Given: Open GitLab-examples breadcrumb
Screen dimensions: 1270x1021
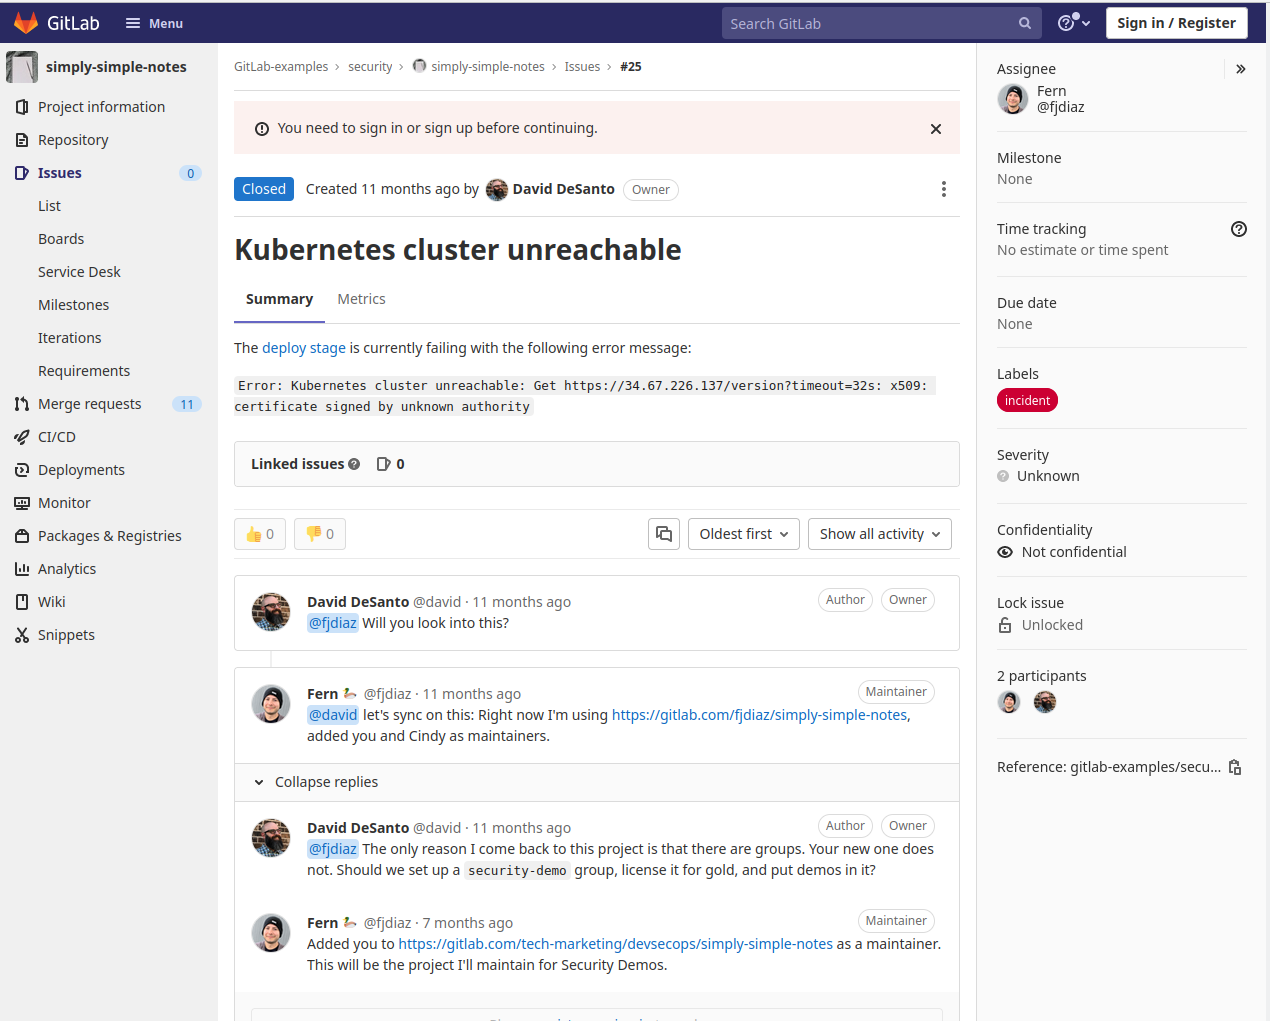Looking at the screenshot, I should [281, 67].
